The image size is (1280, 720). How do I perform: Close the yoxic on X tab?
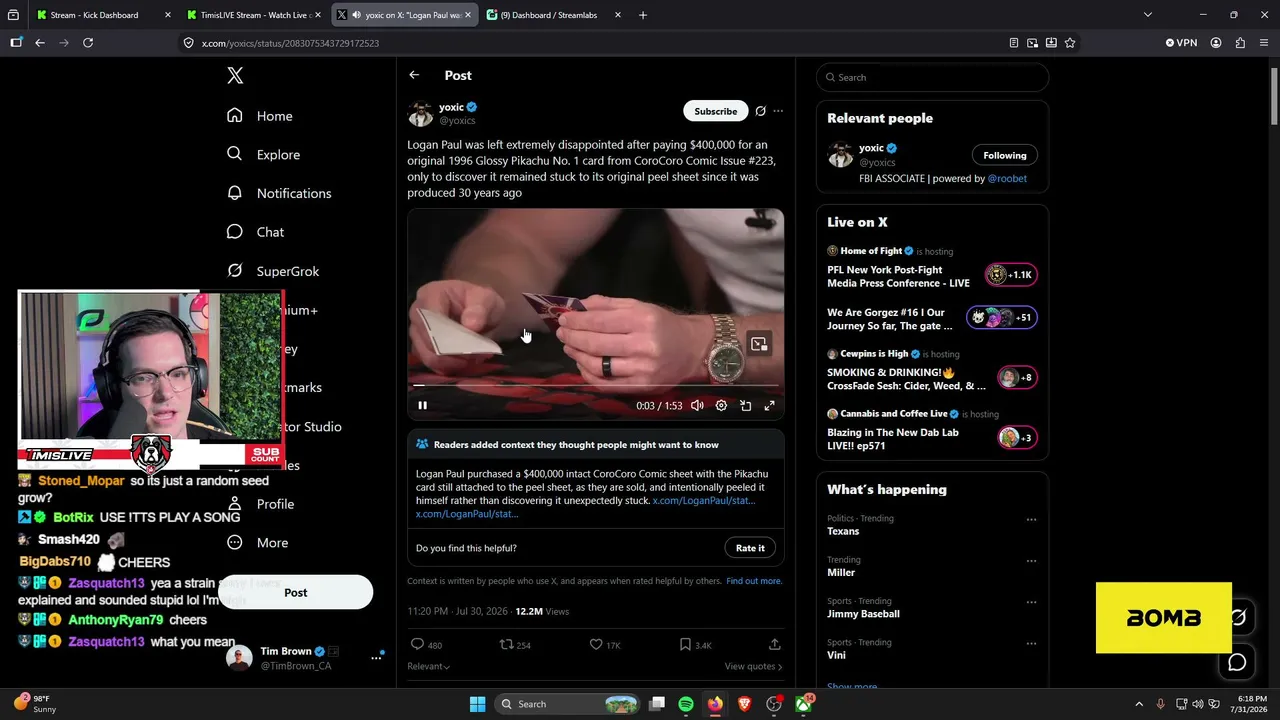tap(468, 15)
